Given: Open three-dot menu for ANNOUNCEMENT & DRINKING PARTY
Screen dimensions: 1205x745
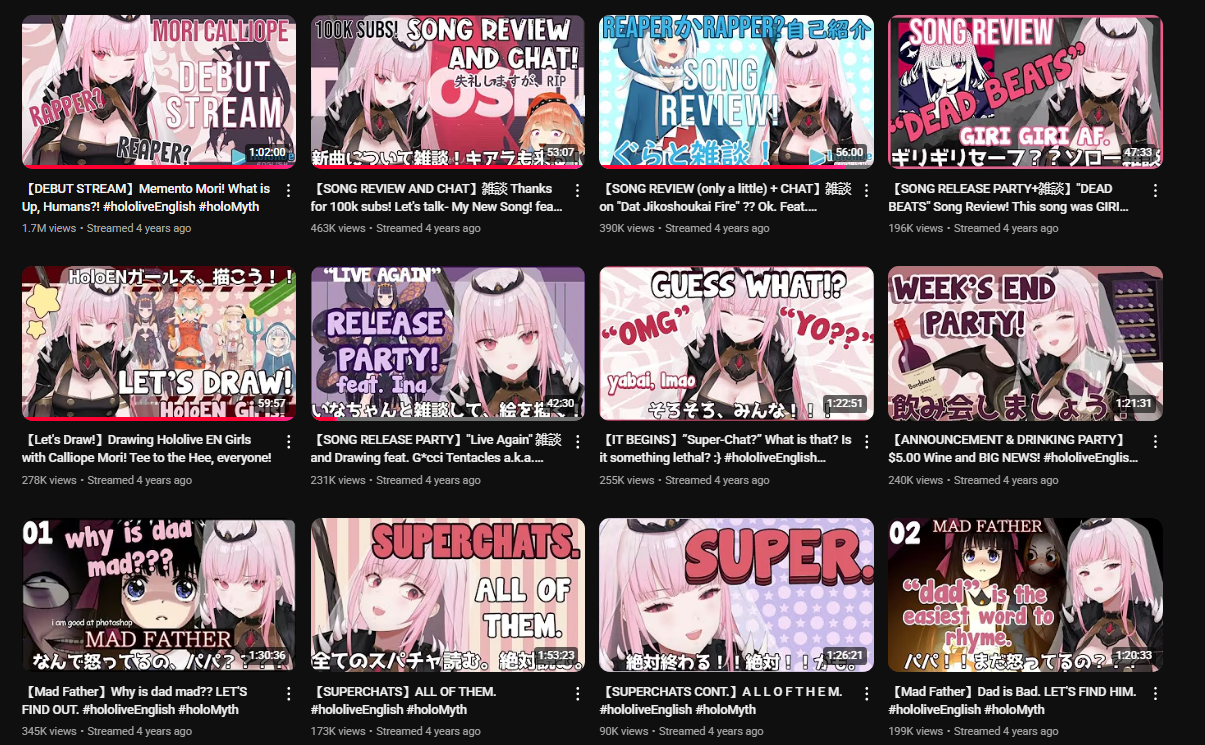Looking at the screenshot, I should click(x=1155, y=441).
